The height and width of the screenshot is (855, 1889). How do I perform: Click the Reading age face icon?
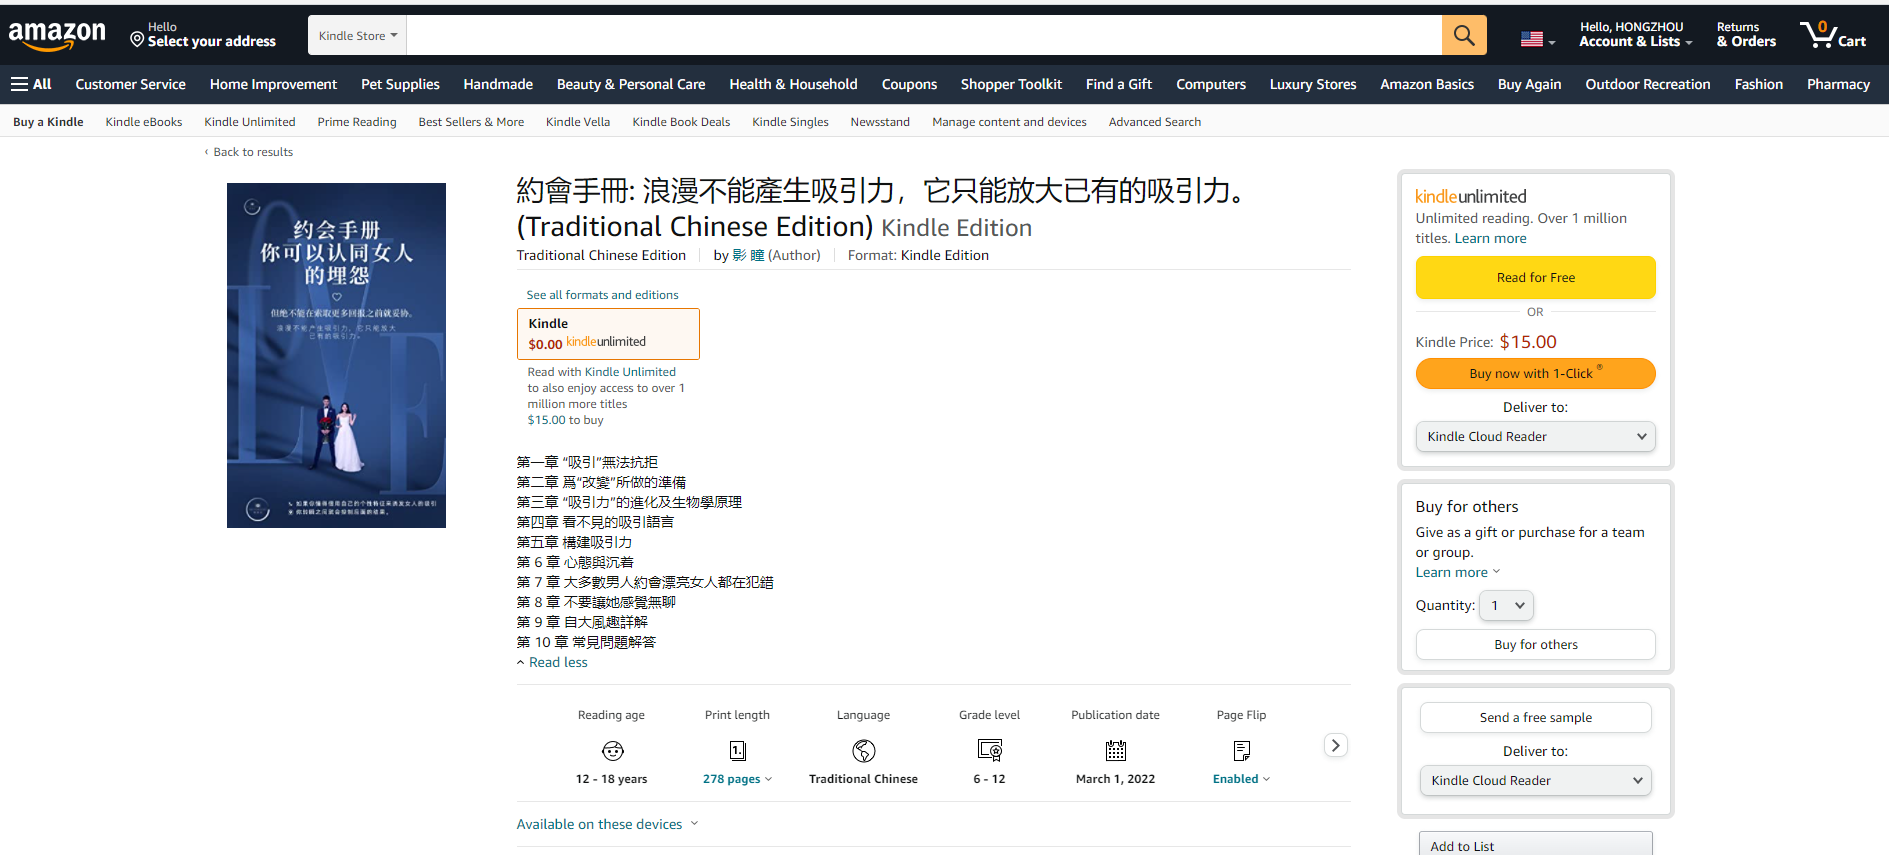pyautogui.click(x=612, y=750)
